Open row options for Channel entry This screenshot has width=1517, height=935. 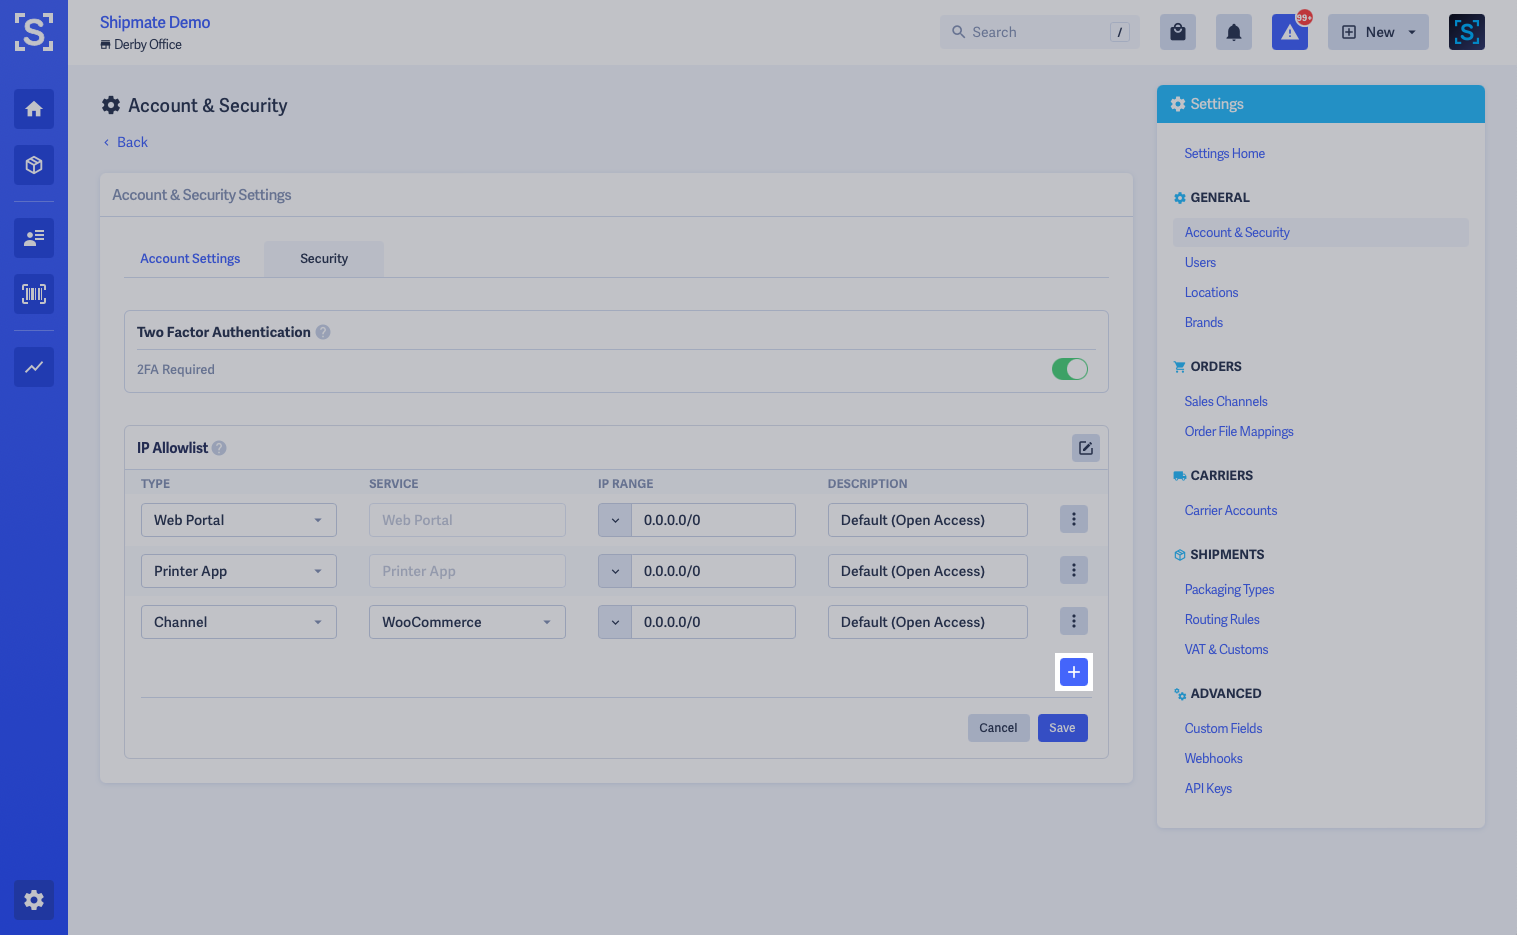coord(1074,621)
